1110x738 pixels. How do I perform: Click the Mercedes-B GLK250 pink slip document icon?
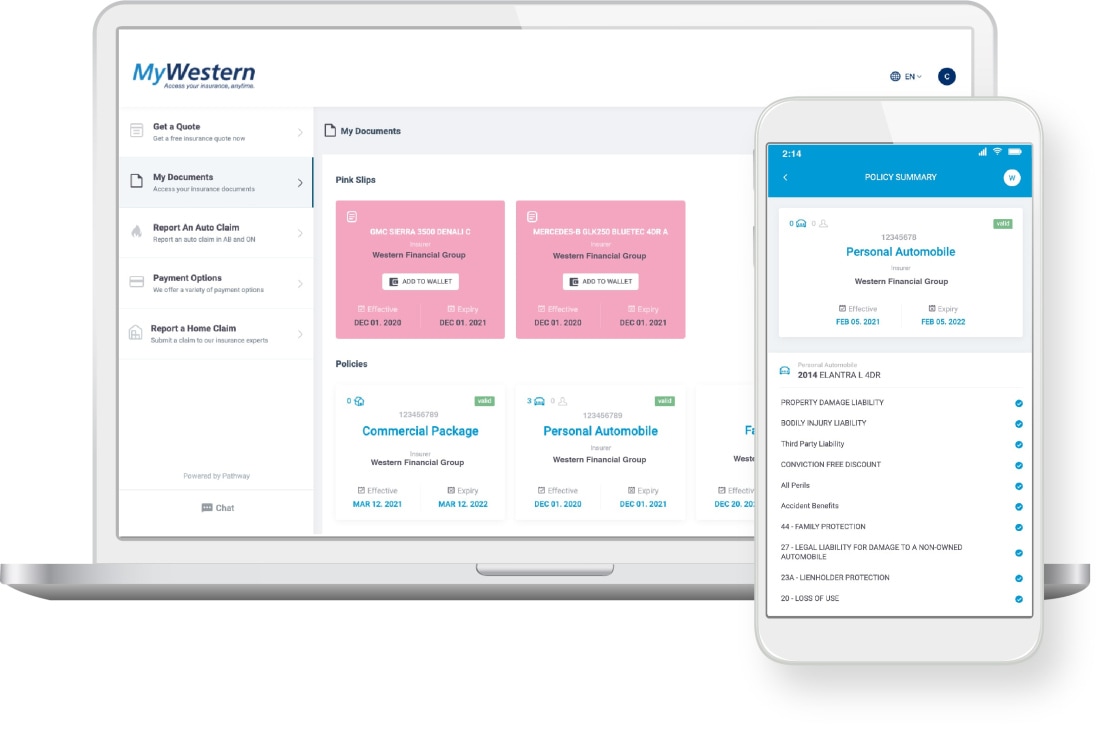click(x=532, y=217)
